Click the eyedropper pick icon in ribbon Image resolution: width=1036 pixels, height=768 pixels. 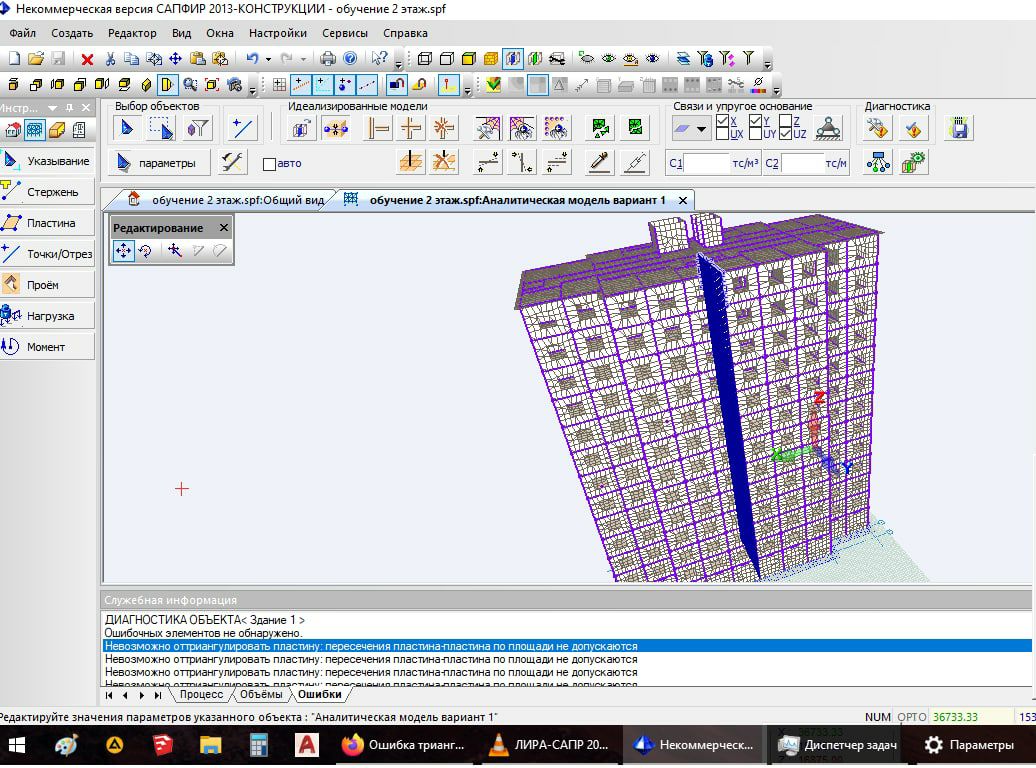pos(599,163)
